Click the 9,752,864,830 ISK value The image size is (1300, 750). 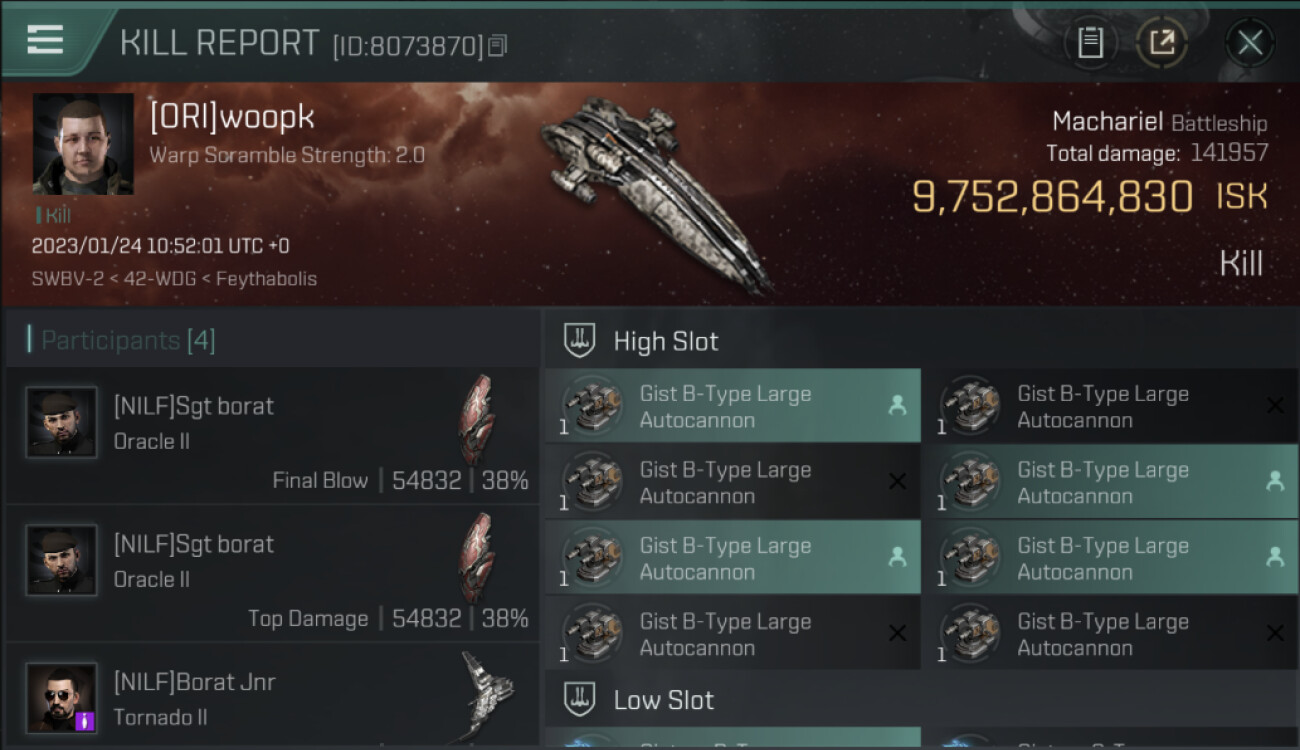tap(1052, 197)
